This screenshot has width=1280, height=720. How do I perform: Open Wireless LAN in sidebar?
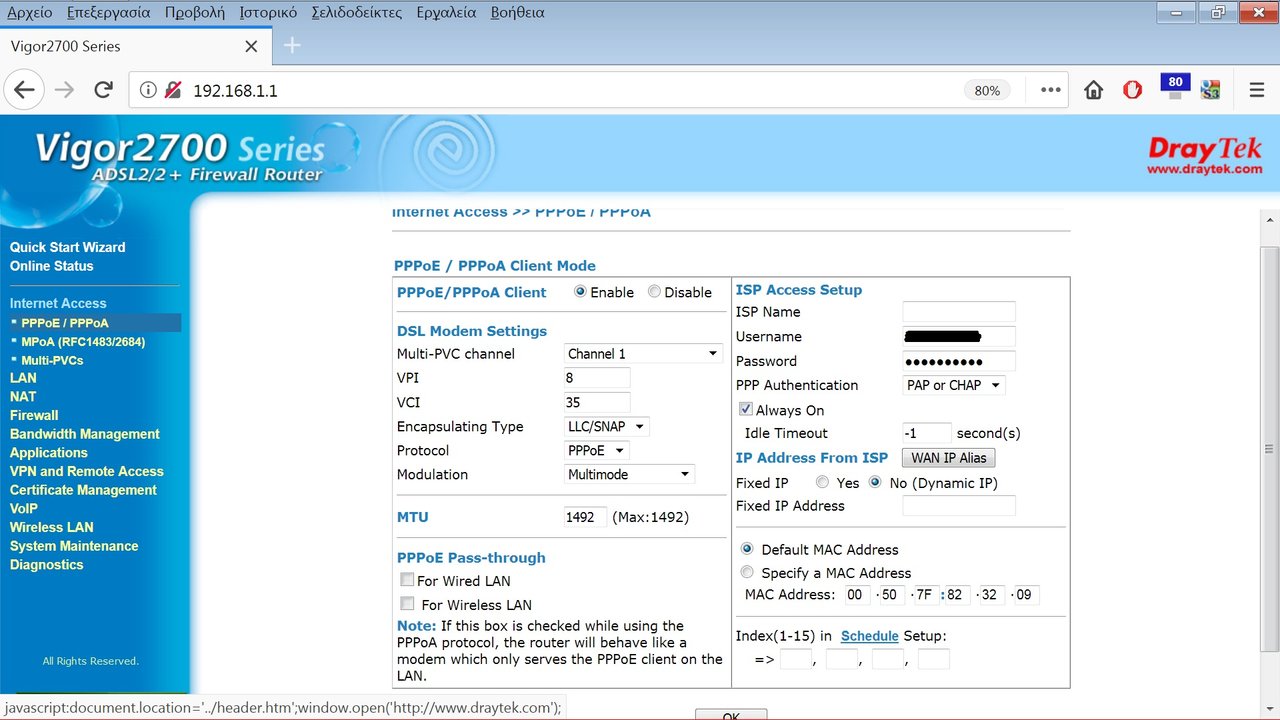click(x=52, y=527)
